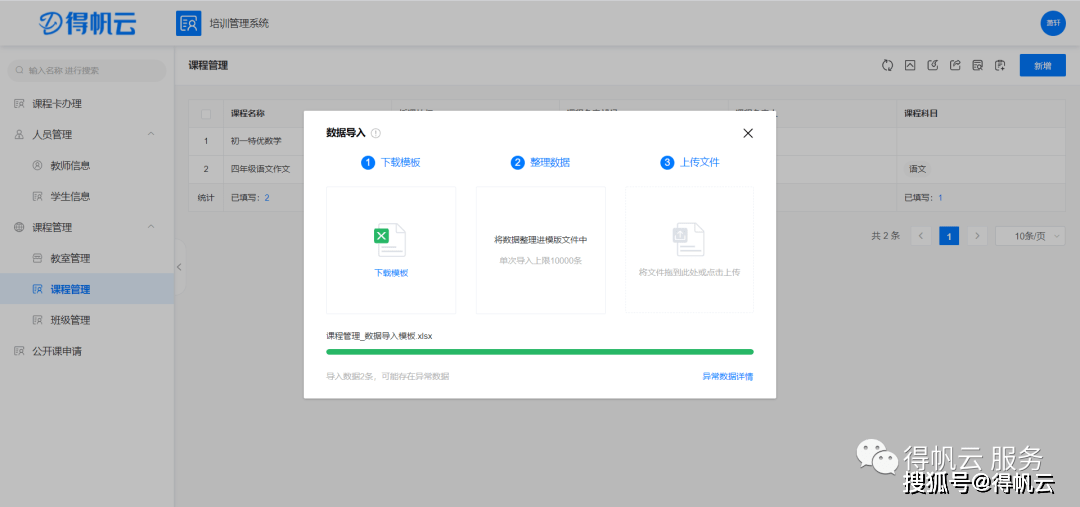Close the 数据导入 dialog

[748, 133]
